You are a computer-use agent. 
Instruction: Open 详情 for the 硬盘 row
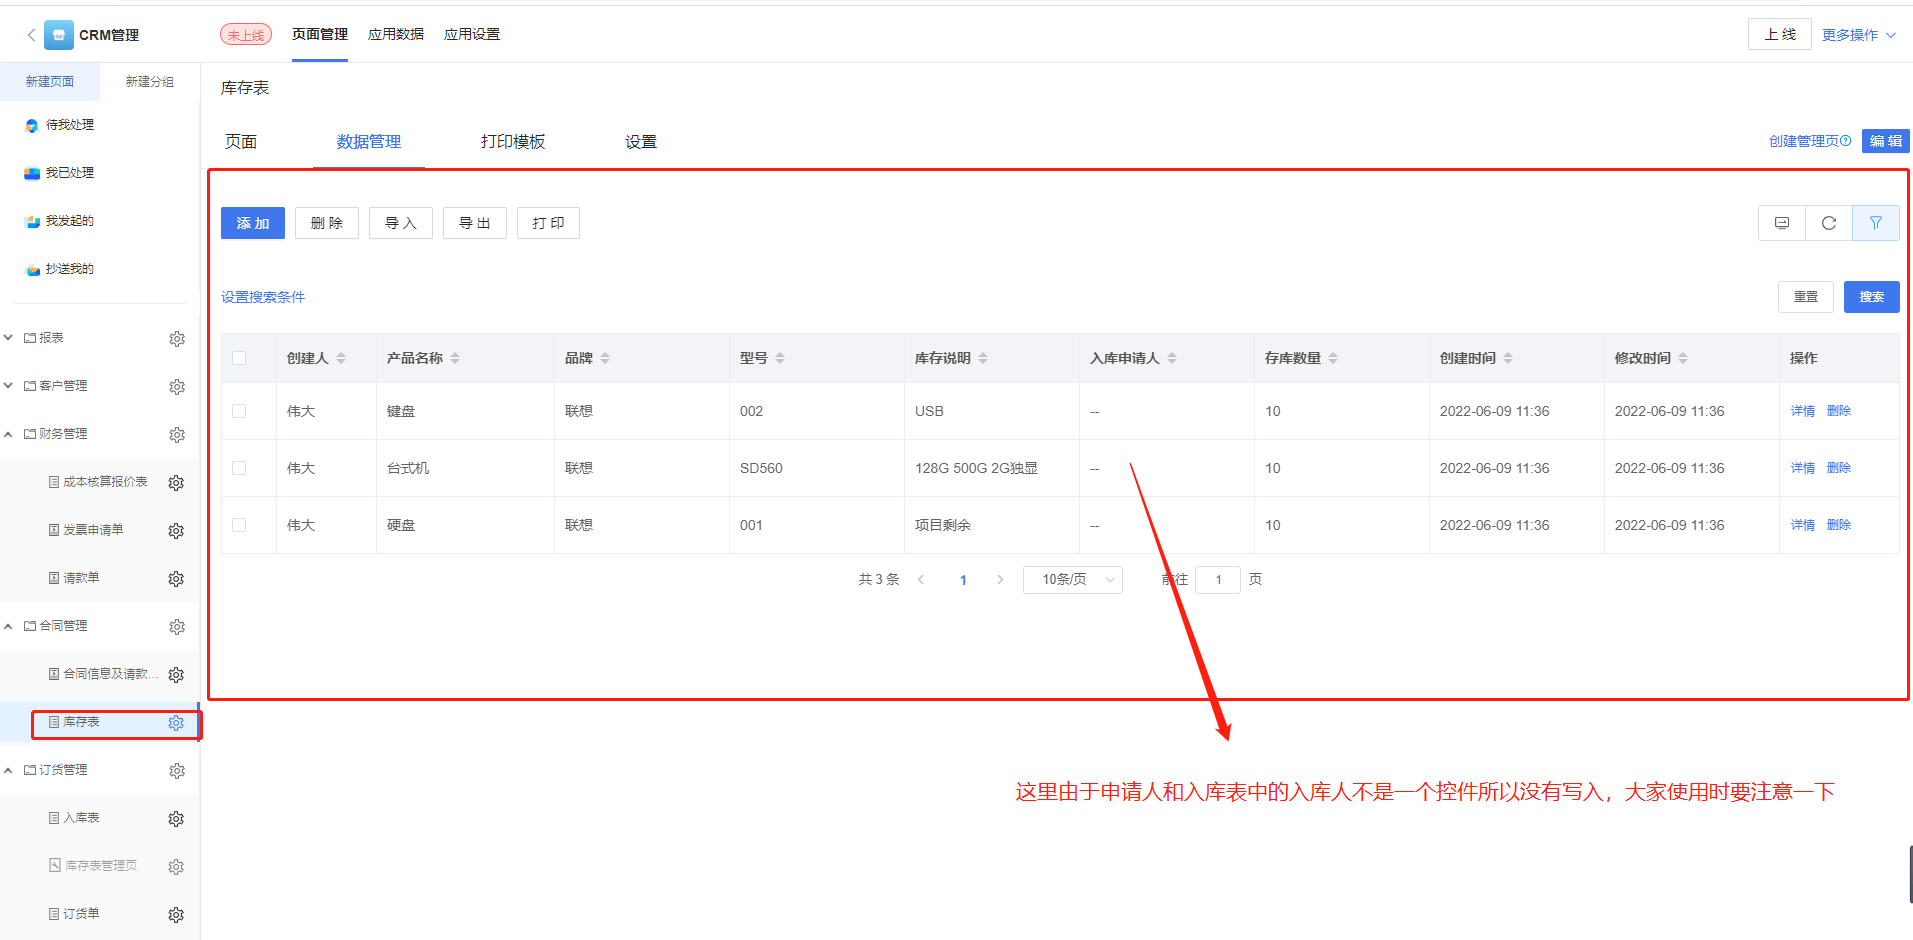tap(1803, 525)
